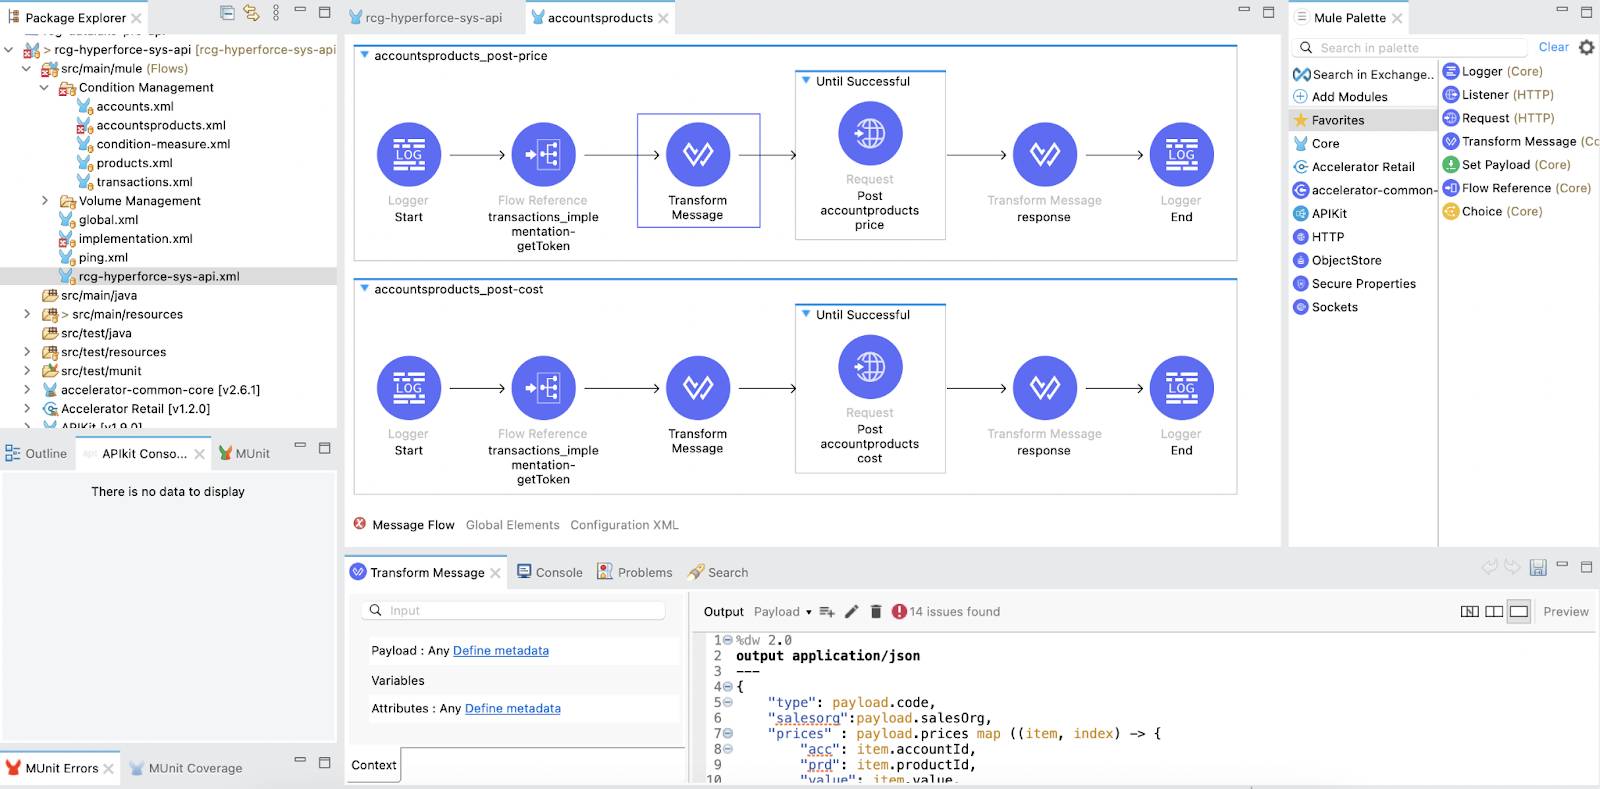
Task: Select the Transform Message response node in post-price flow
Action: click(1044, 155)
